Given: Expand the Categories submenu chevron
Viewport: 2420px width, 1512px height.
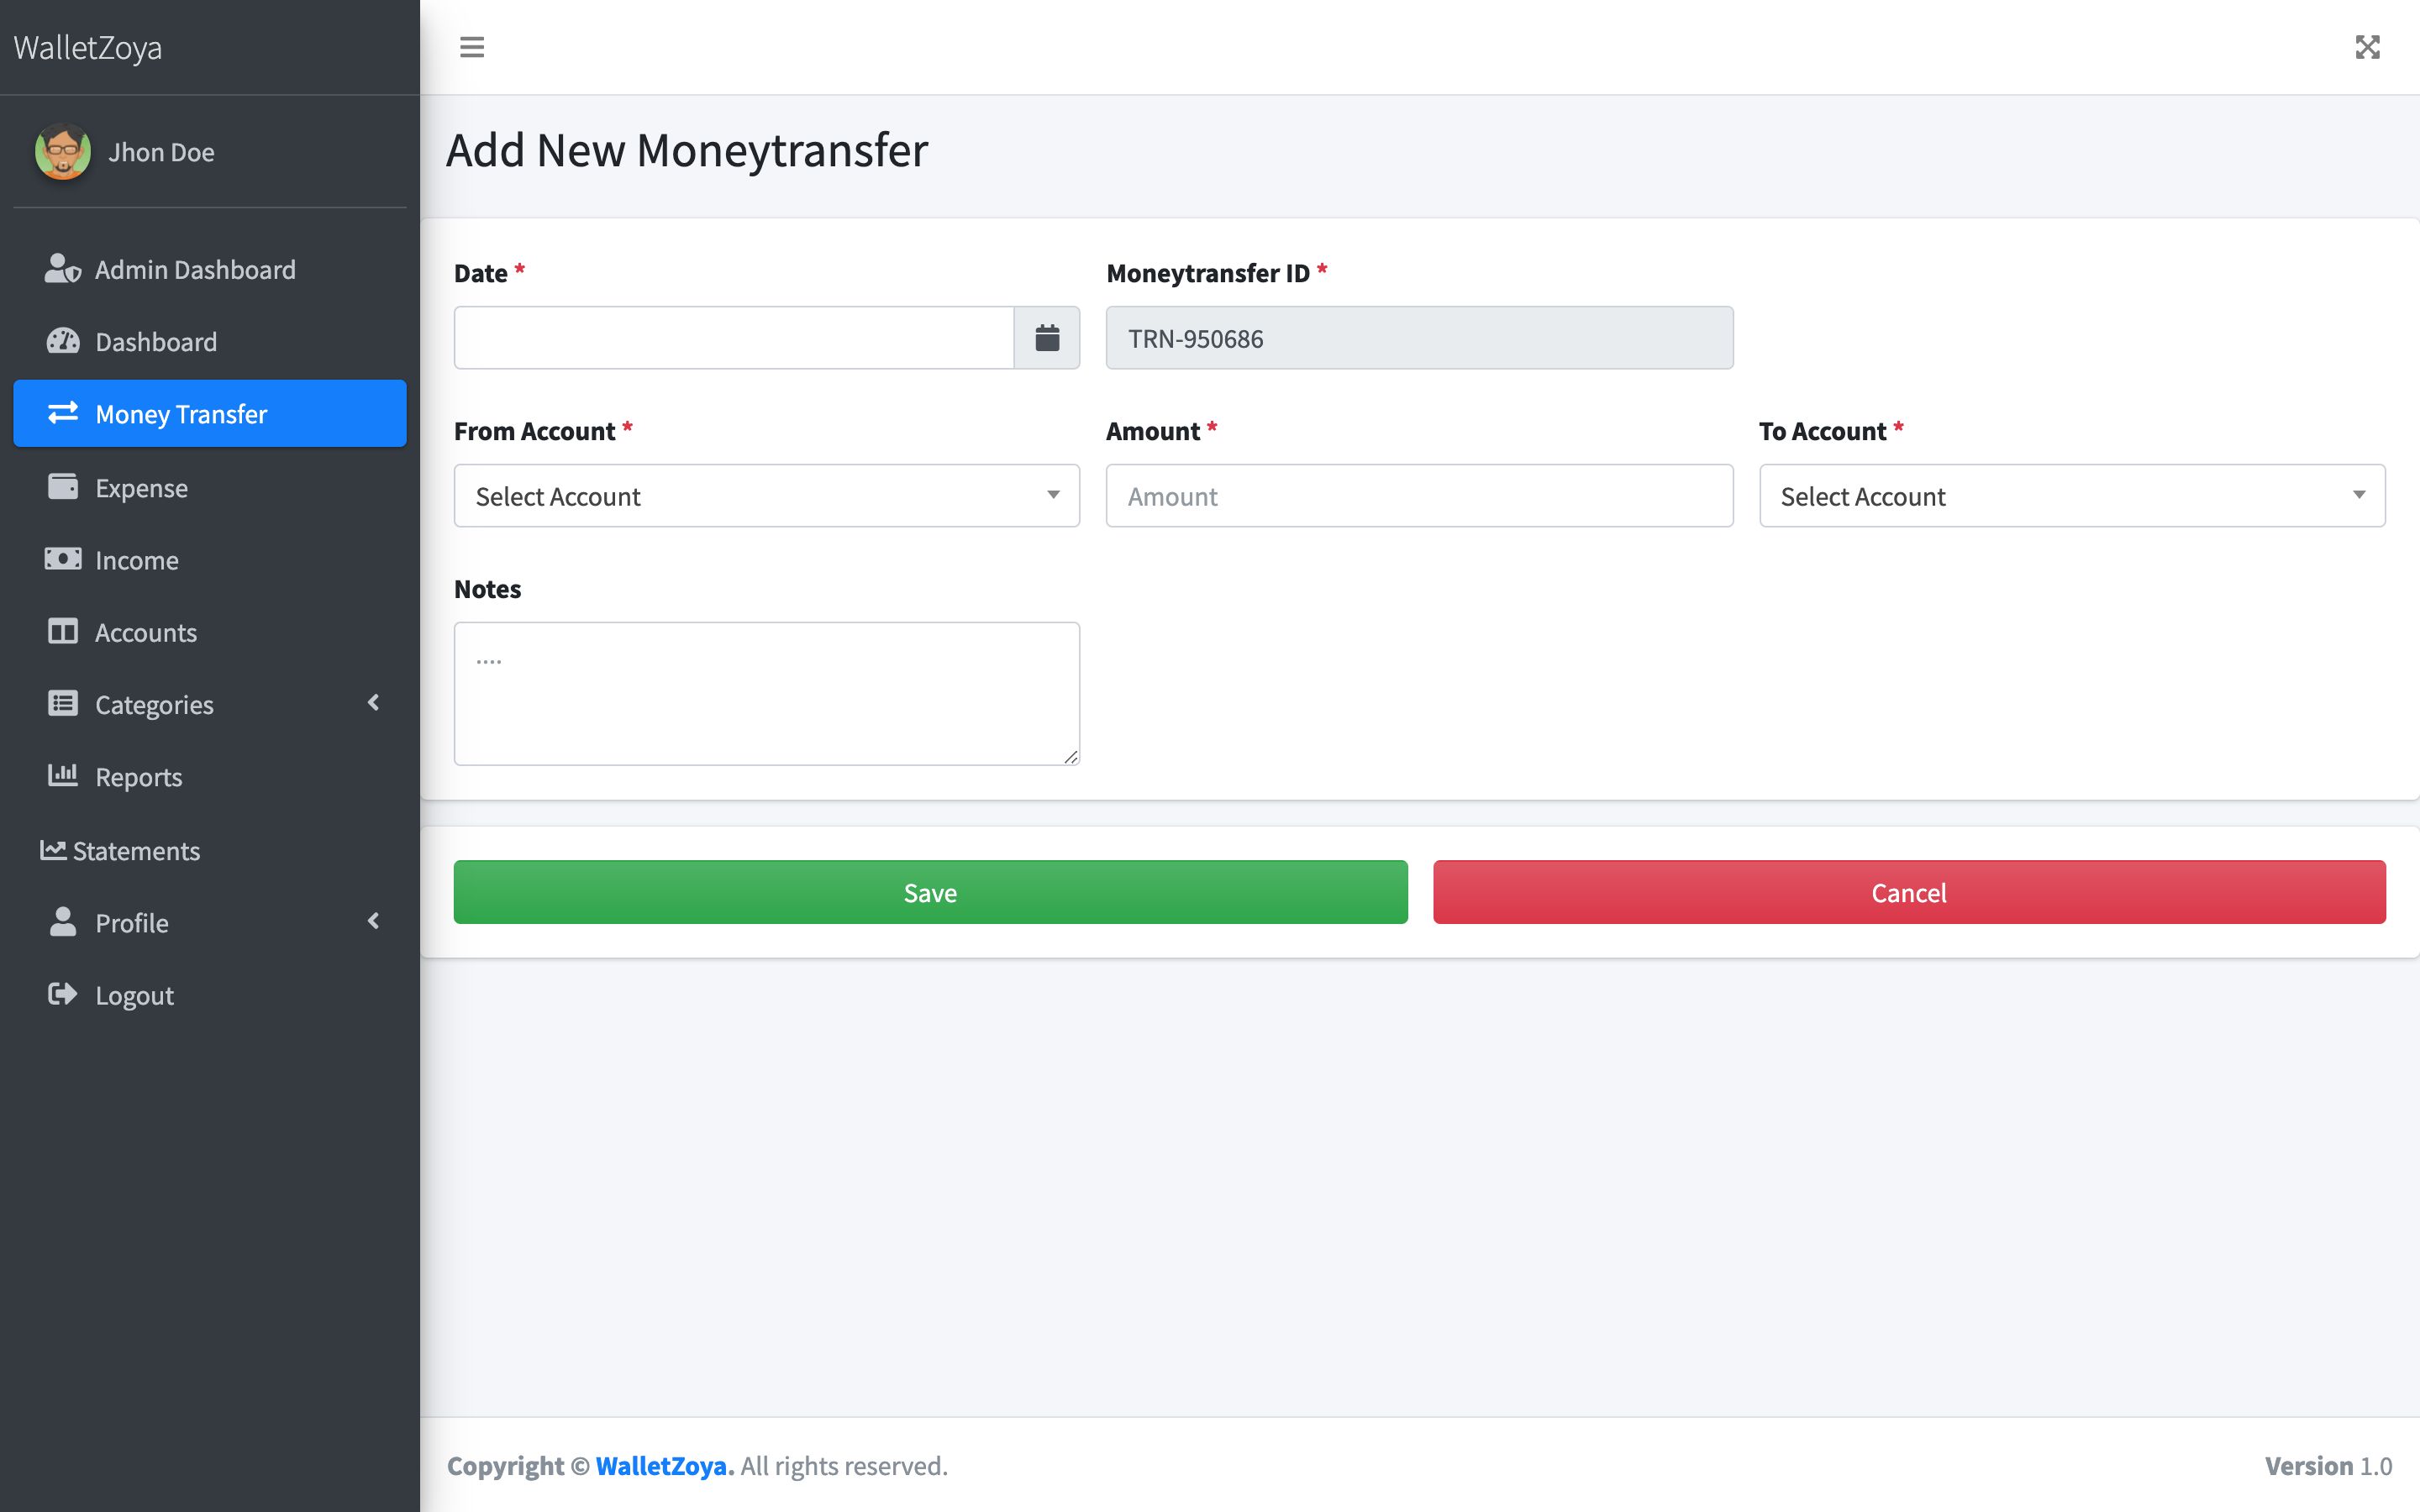Looking at the screenshot, I should (374, 703).
